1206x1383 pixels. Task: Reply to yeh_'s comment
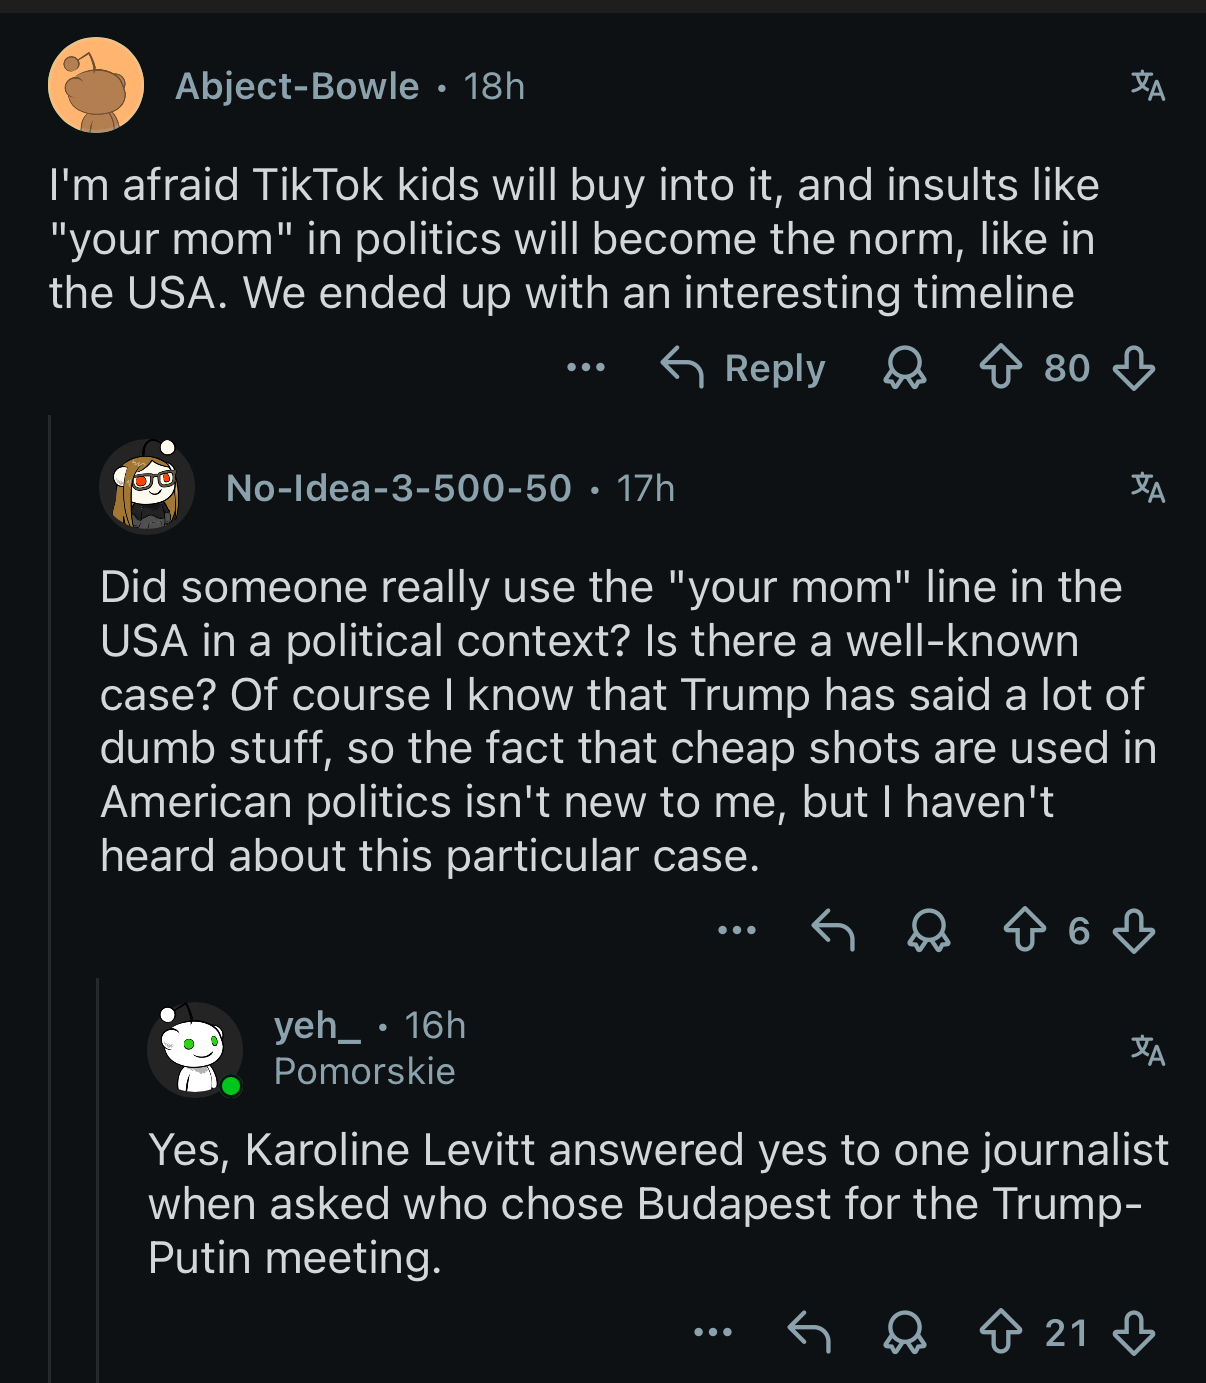(809, 1332)
